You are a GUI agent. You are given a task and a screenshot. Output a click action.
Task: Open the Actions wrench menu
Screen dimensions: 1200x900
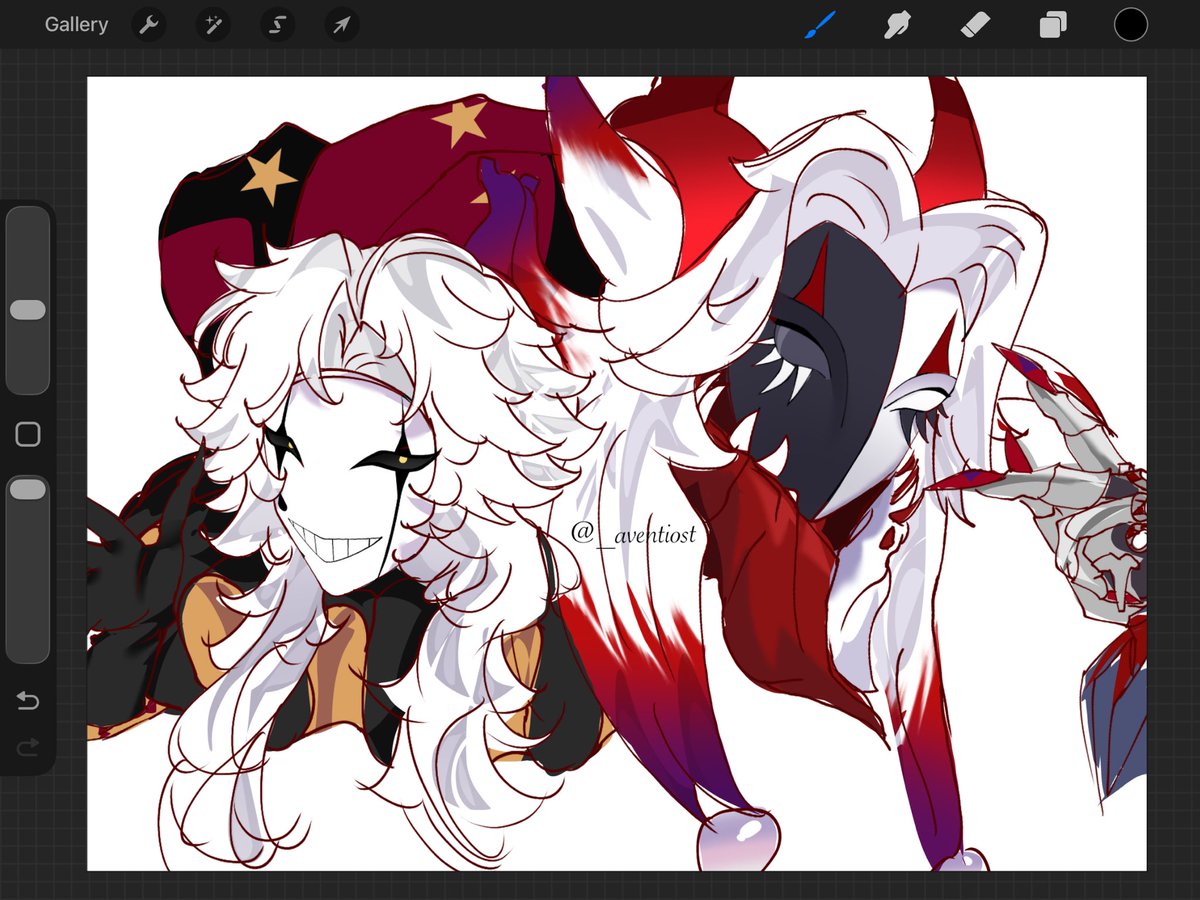[x=149, y=25]
